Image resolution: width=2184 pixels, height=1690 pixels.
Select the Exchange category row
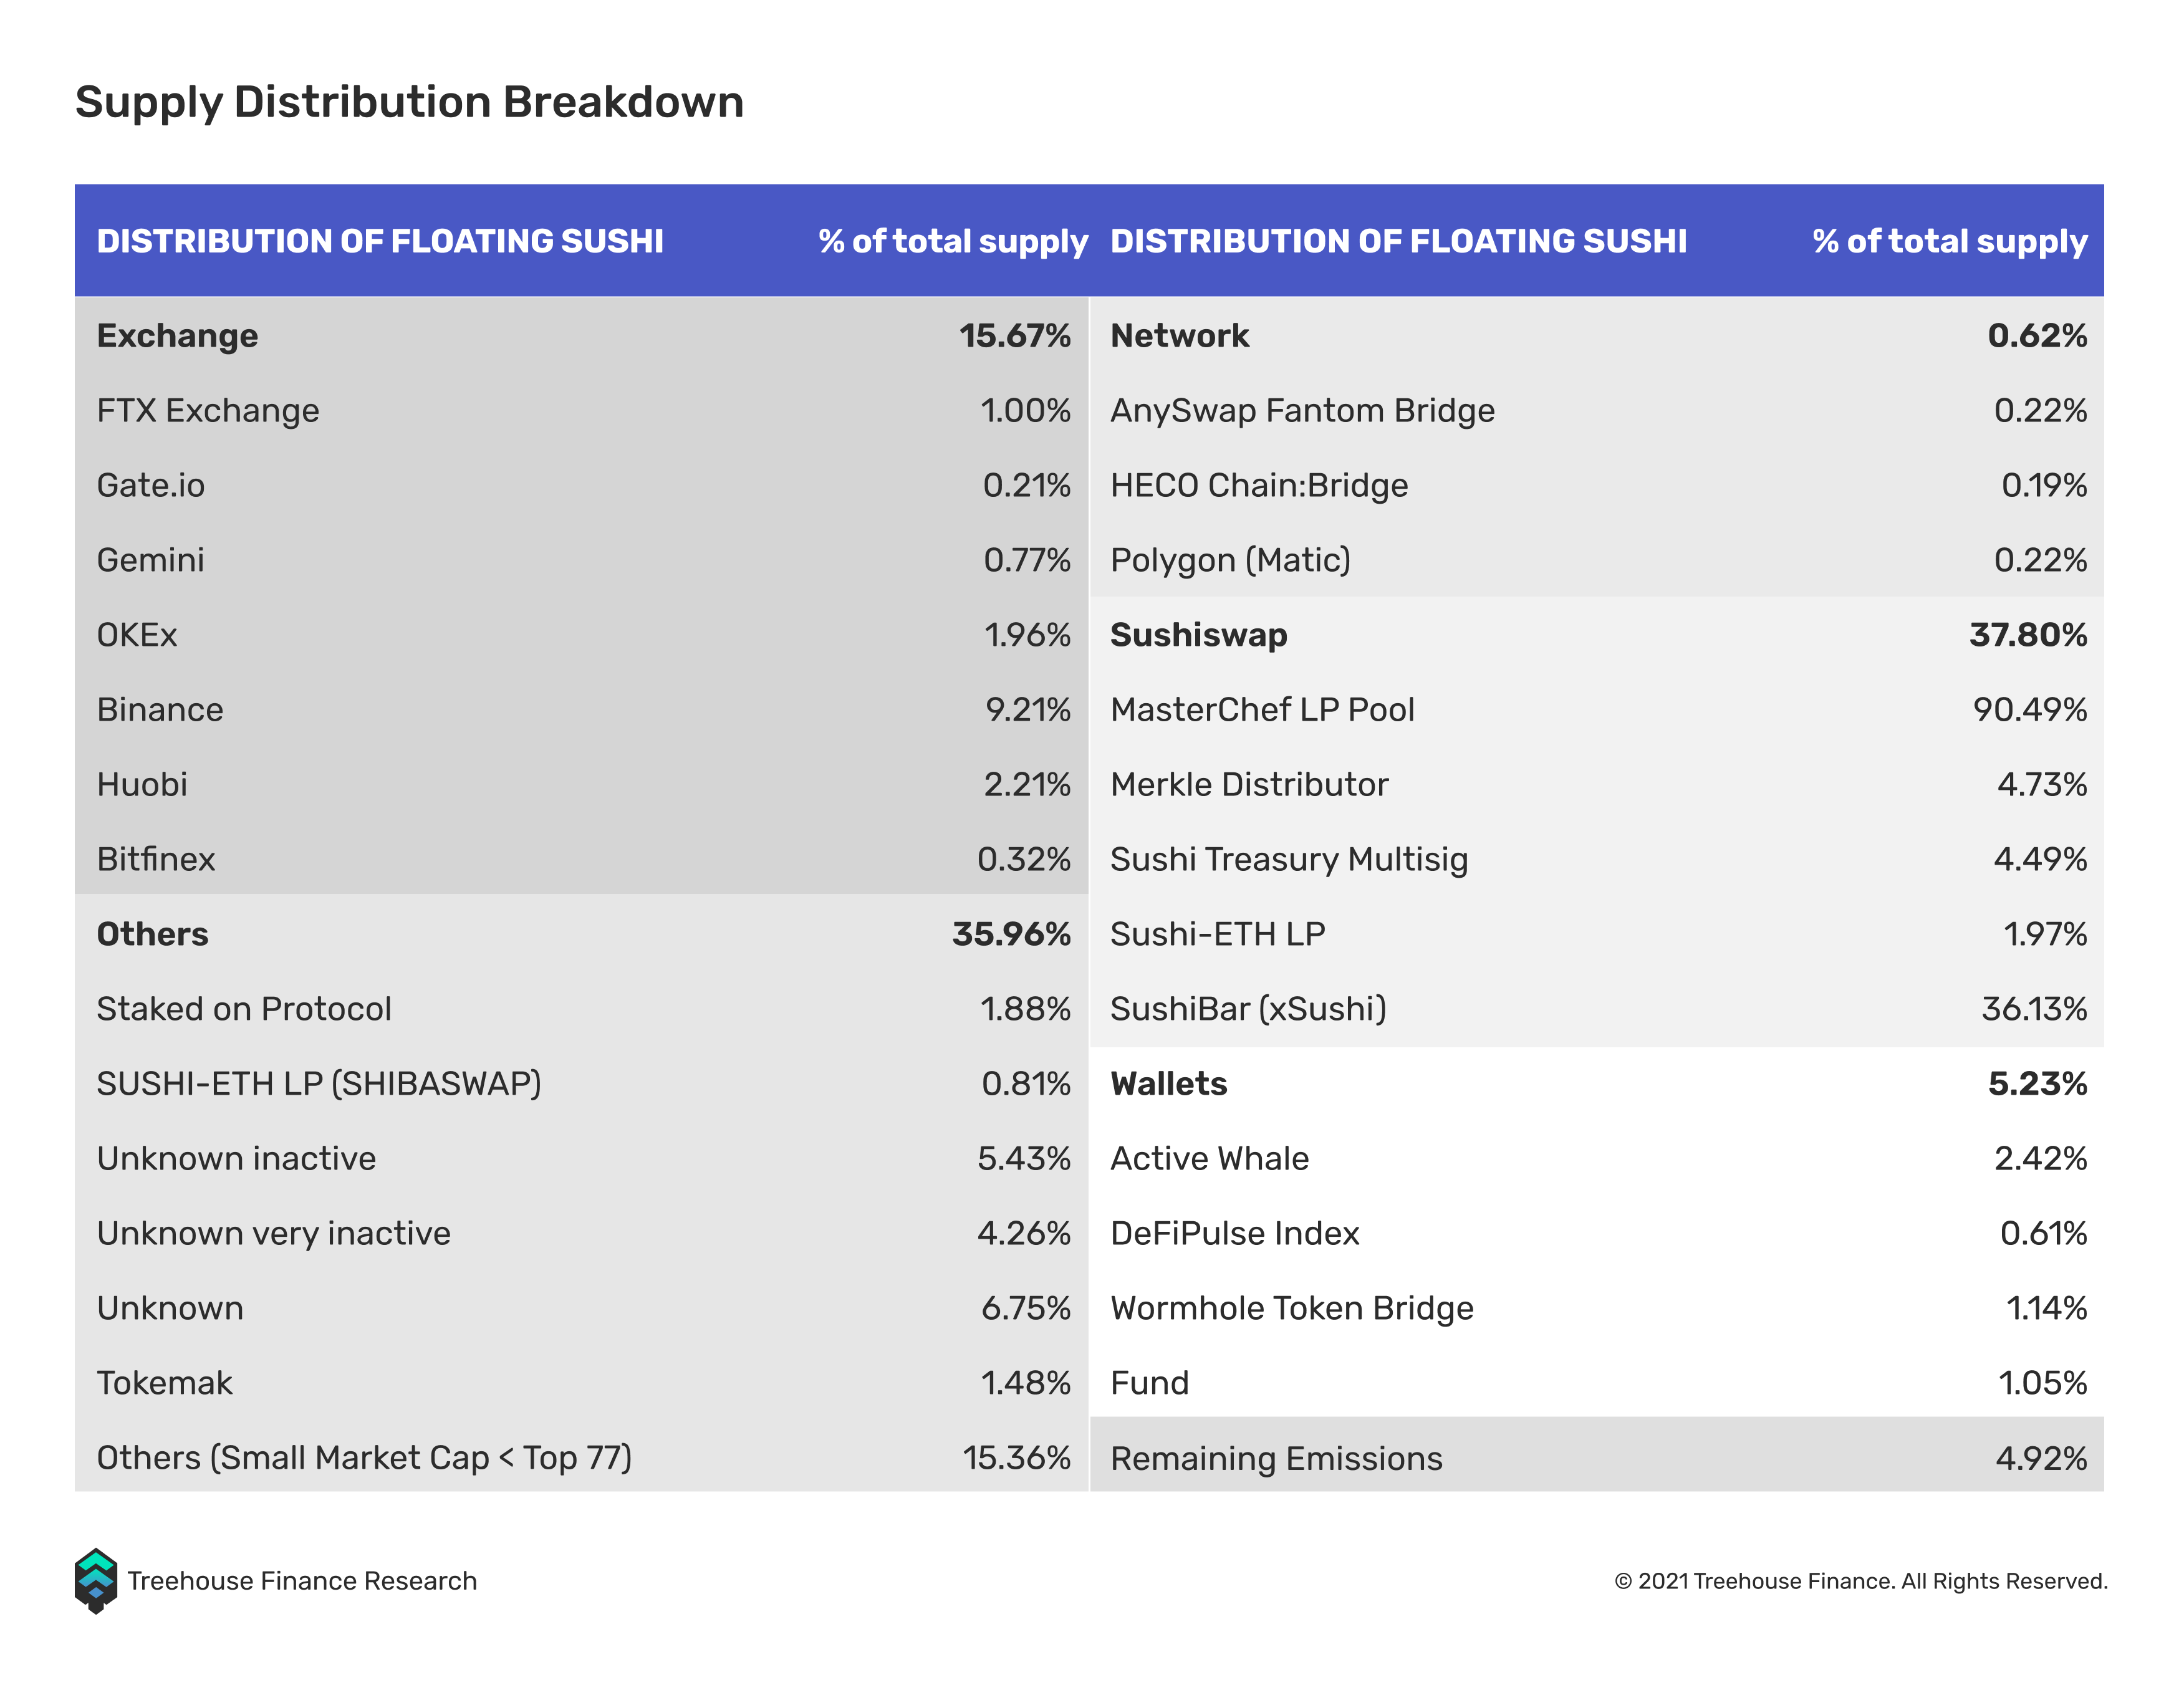(582, 335)
